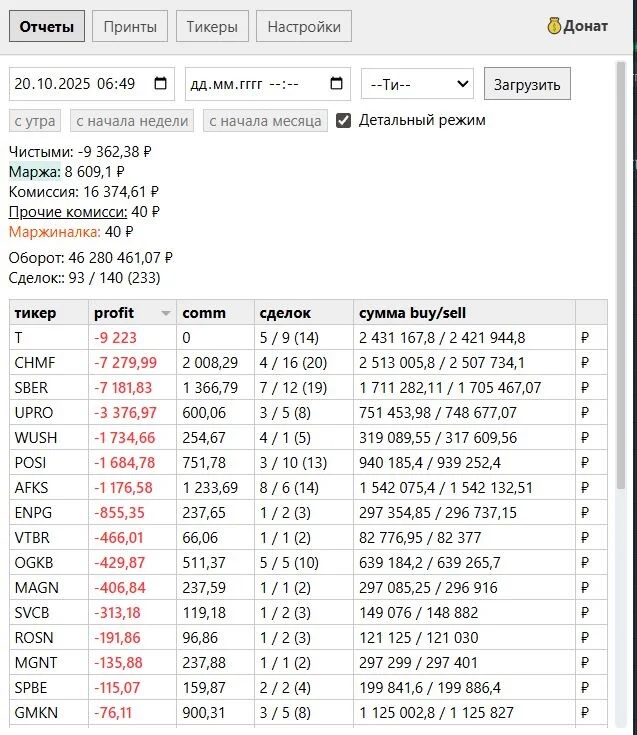Click the 'с утра' preset button
This screenshot has width=637, height=735.
tap(35, 121)
